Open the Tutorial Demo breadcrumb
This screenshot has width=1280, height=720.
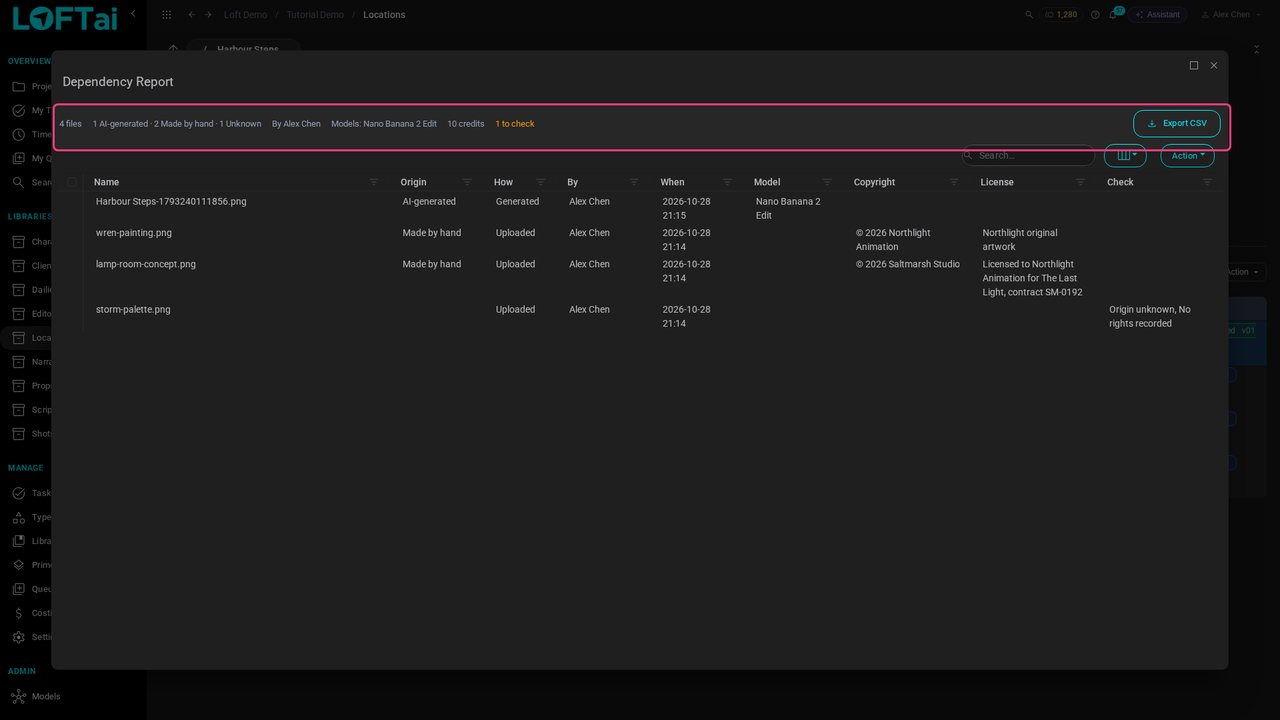pos(315,15)
